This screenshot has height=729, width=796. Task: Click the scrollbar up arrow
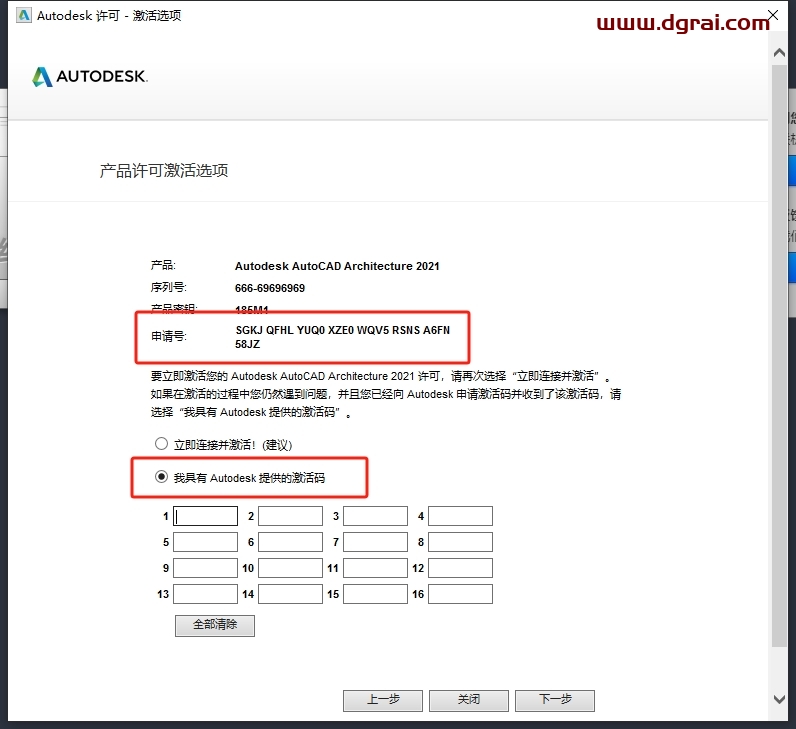point(779,53)
